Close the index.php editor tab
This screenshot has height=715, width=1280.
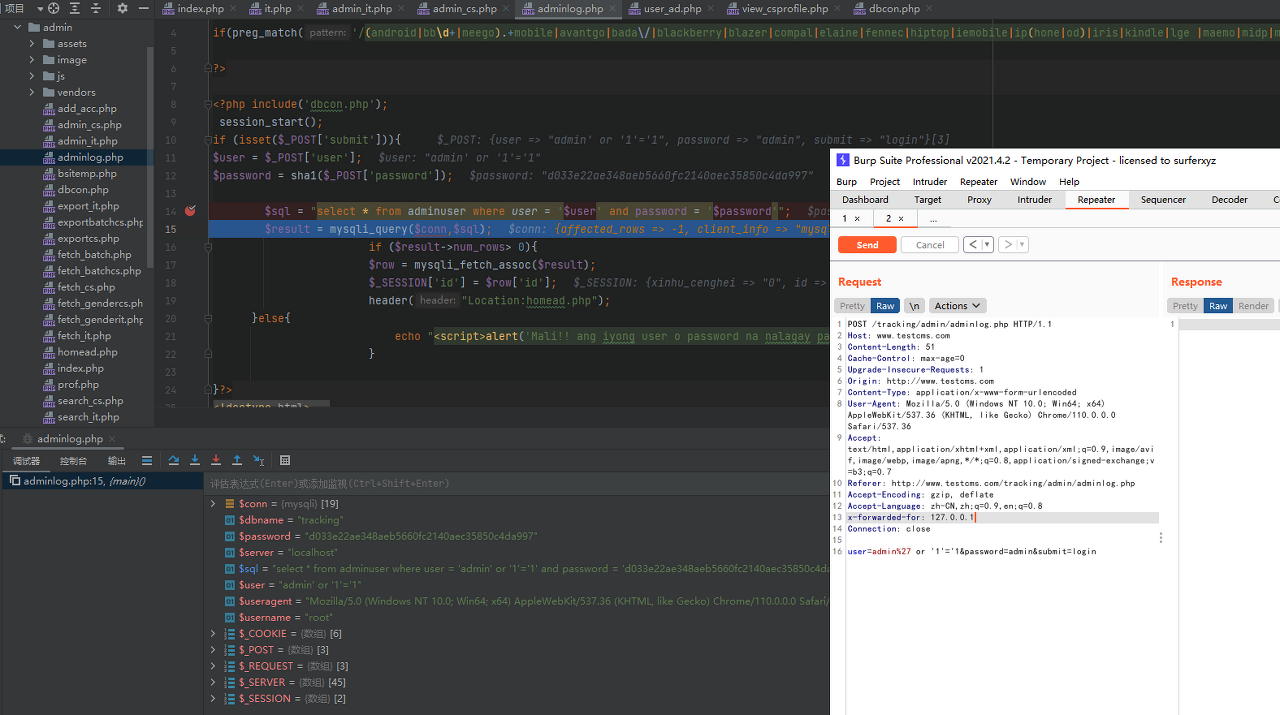pyautogui.click(x=234, y=9)
